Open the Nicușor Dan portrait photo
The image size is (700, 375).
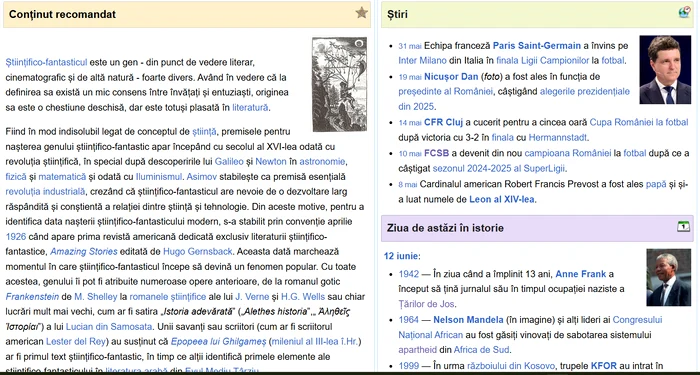(x=665, y=70)
